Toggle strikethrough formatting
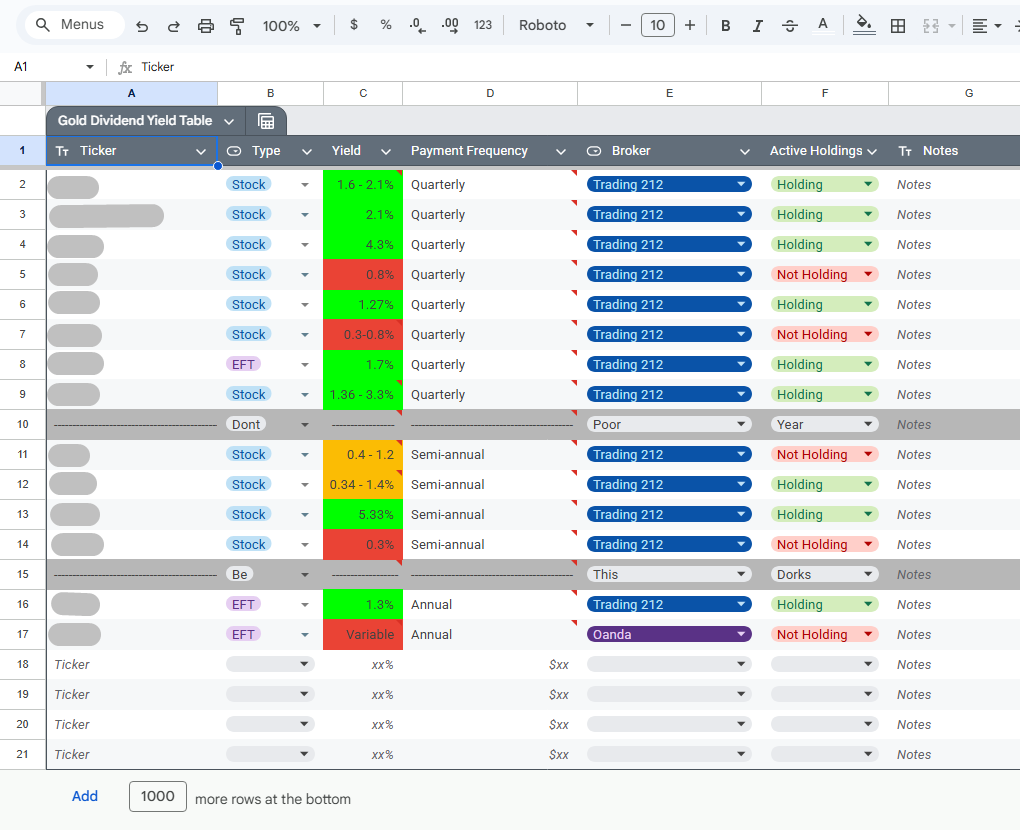This screenshot has width=1020, height=831. pyautogui.click(x=790, y=26)
